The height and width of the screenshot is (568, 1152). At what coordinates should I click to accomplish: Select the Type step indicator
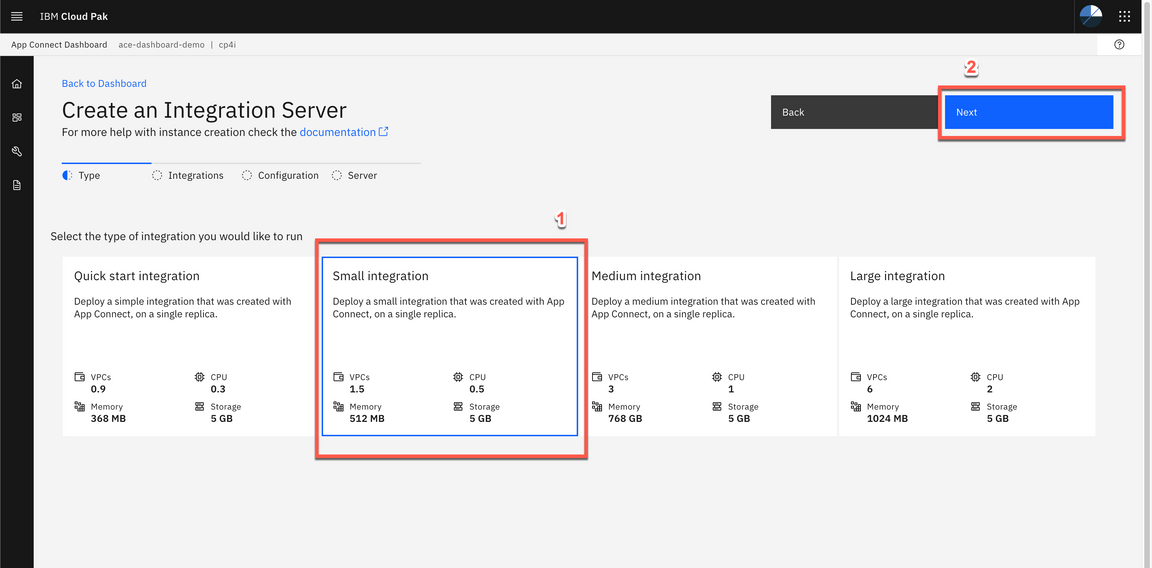click(x=82, y=176)
